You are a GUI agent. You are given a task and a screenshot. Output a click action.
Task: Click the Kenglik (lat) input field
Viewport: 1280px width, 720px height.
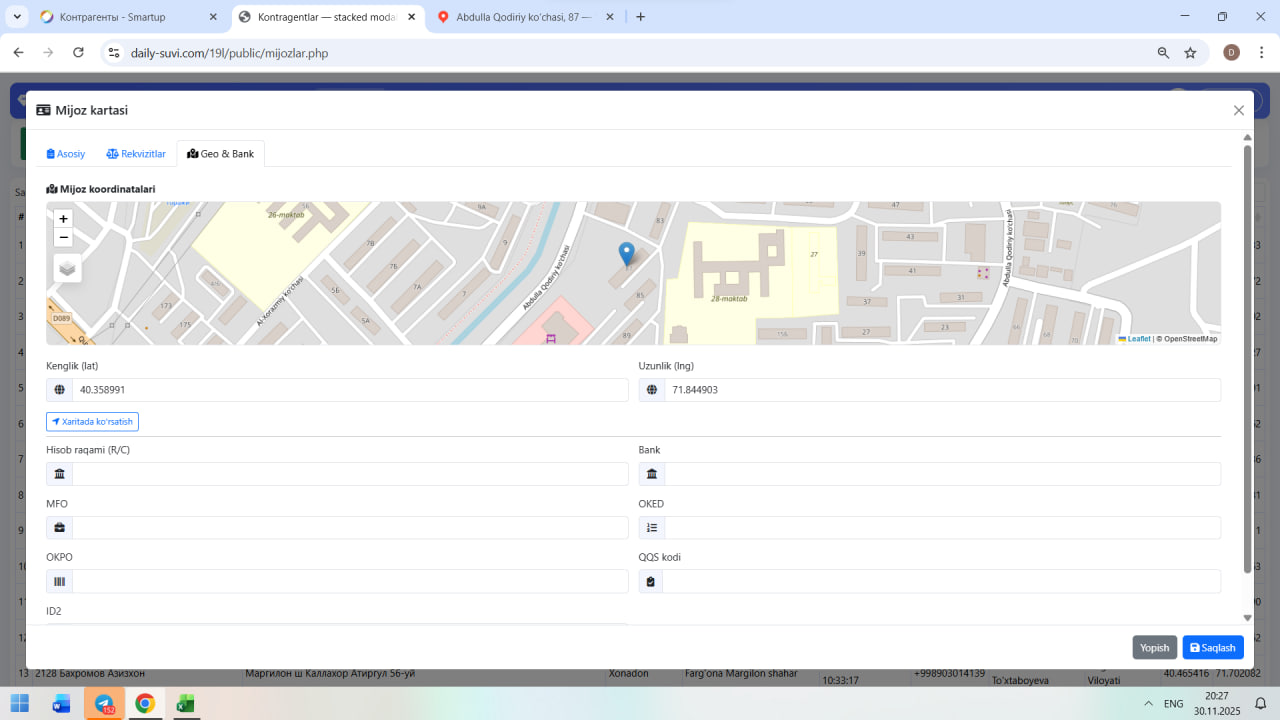[x=350, y=390]
